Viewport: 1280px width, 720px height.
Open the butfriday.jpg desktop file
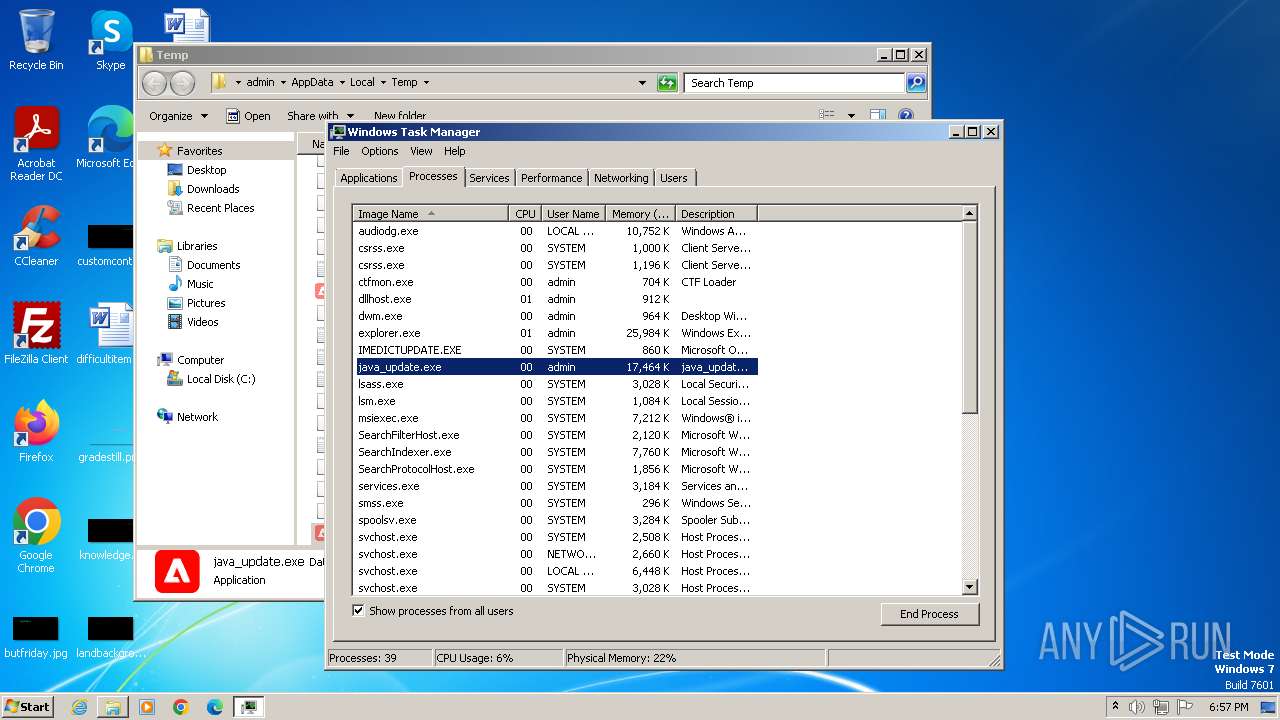click(x=36, y=637)
